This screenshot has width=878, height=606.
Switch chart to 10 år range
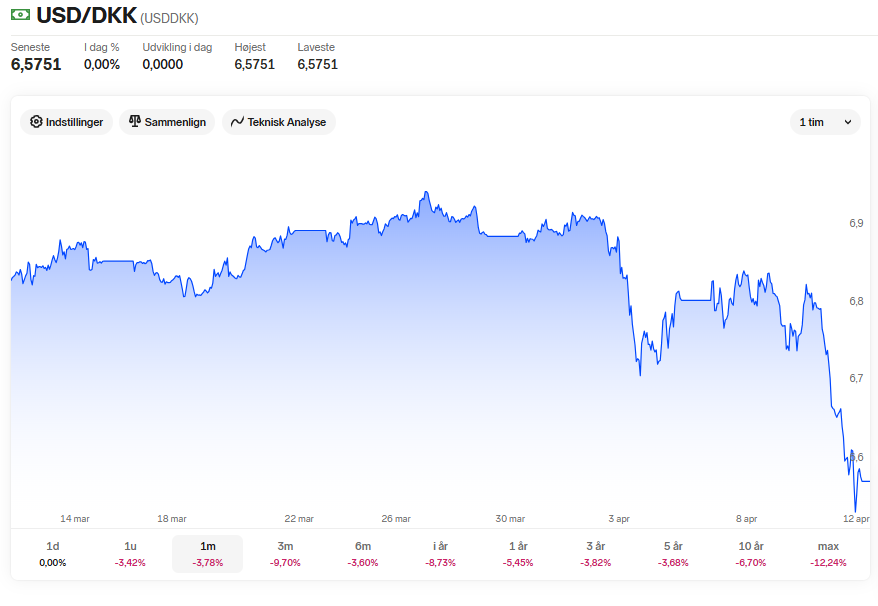[750, 554]
